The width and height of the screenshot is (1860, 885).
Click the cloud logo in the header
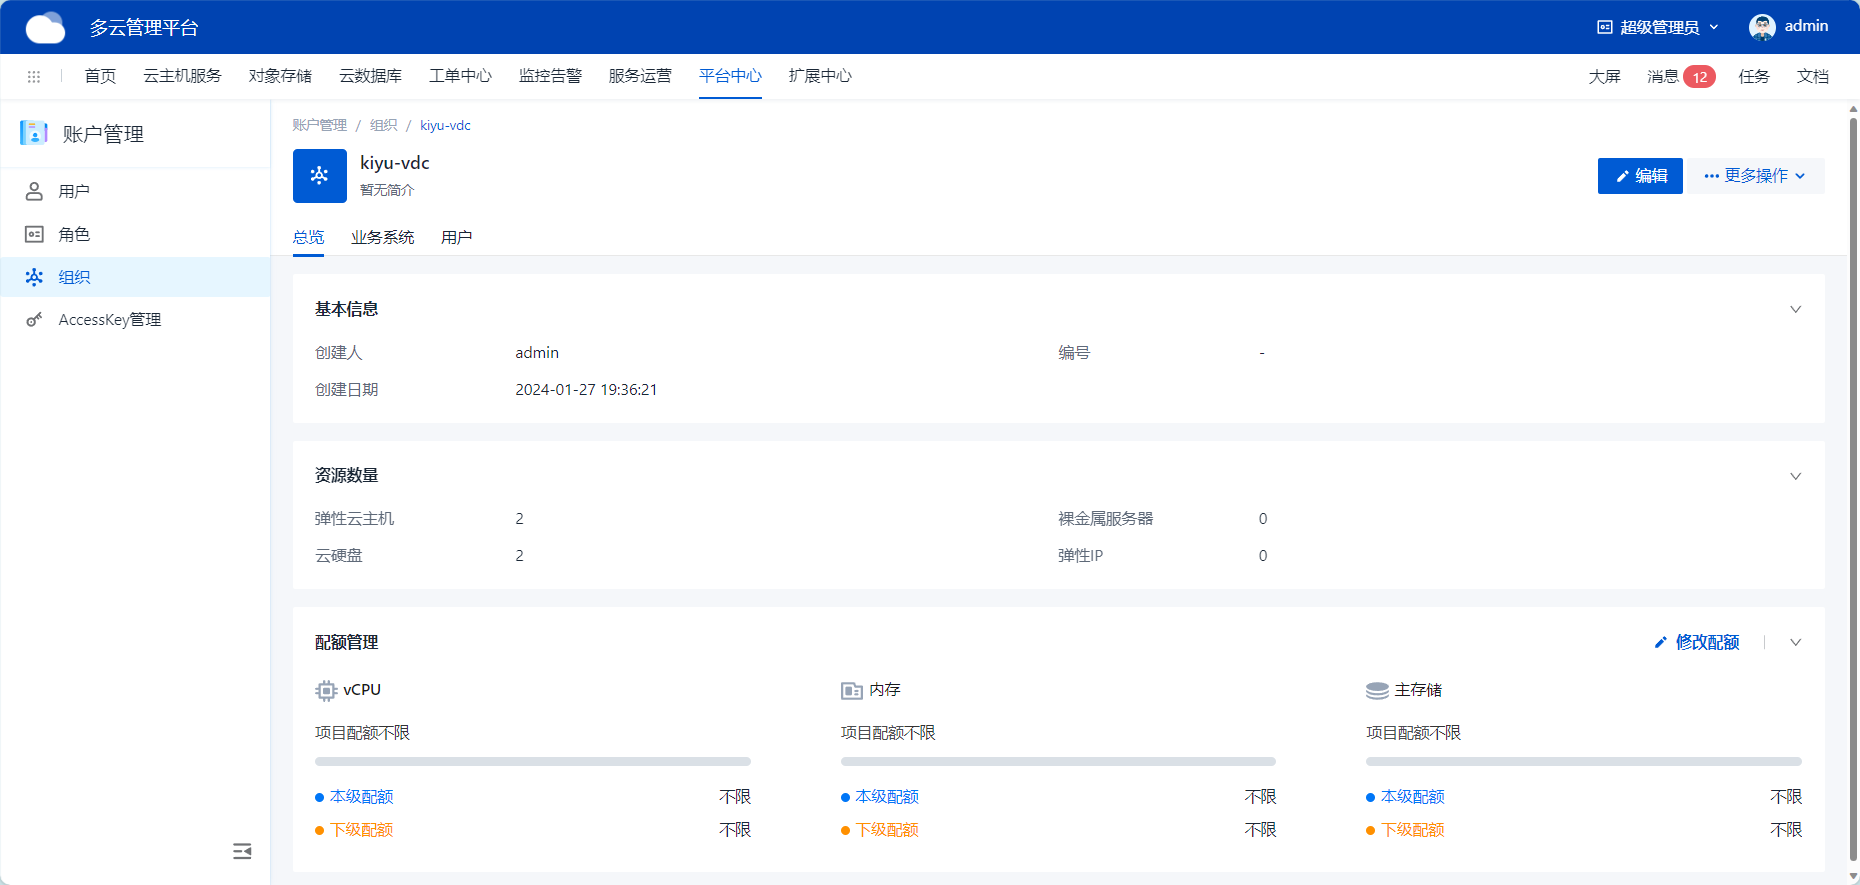pos(45,28)
